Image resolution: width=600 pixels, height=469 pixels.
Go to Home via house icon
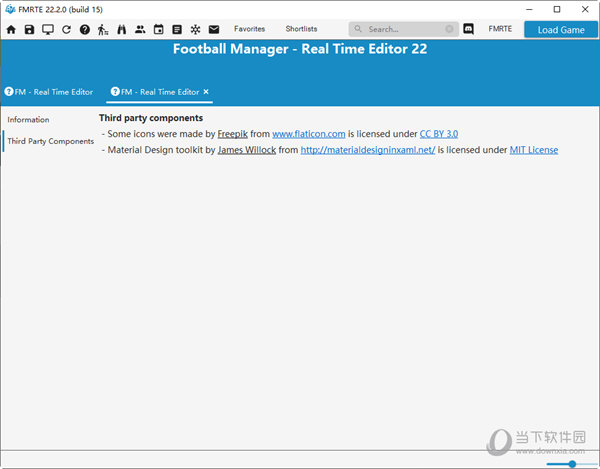(11, 29)
